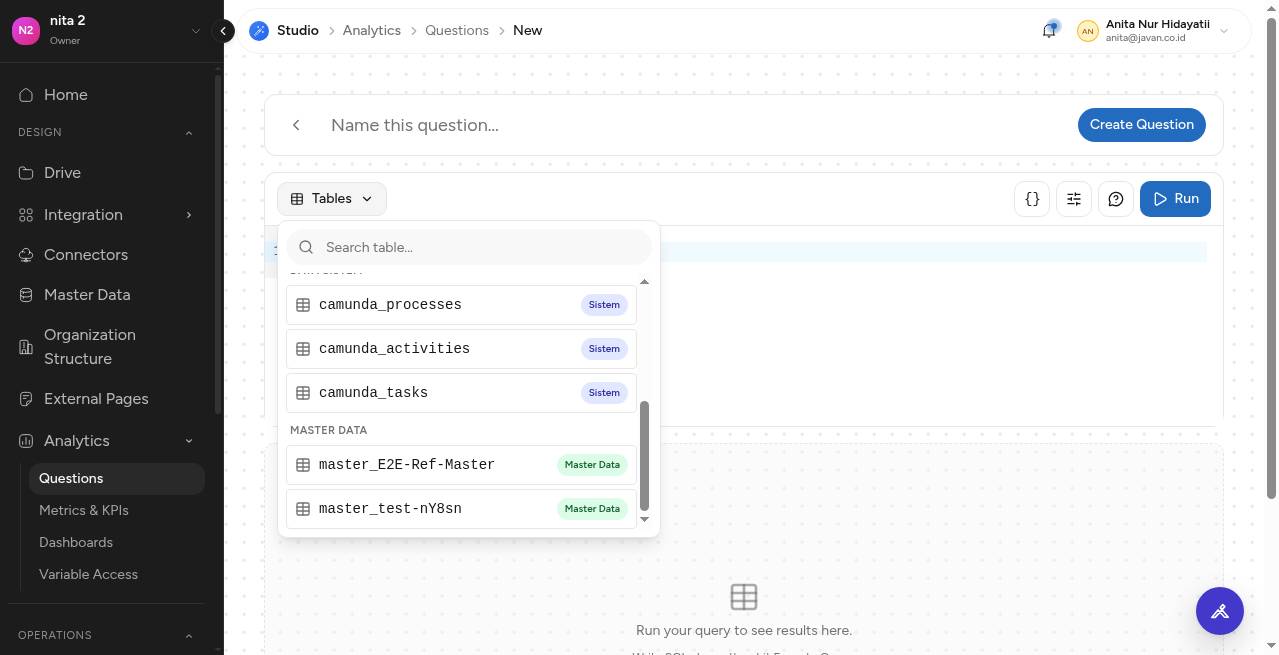
Task: Select the master_E2E-Ref-Master table
Action: (461, 465)
